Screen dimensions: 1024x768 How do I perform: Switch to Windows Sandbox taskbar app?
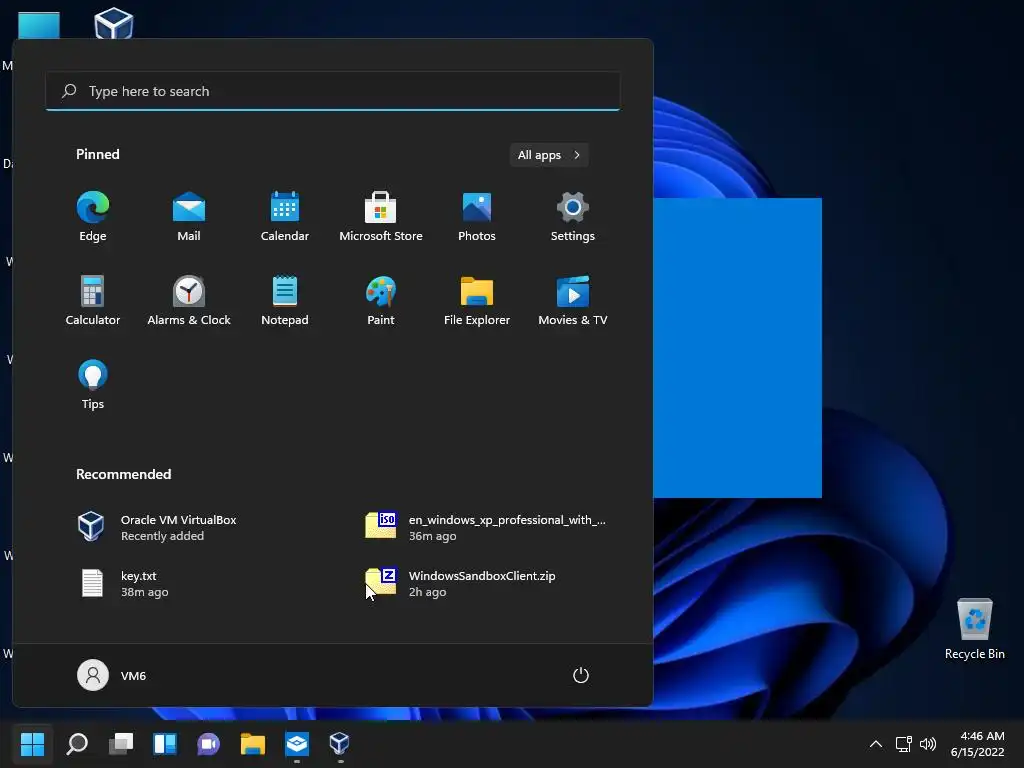[x=296, y=743]
